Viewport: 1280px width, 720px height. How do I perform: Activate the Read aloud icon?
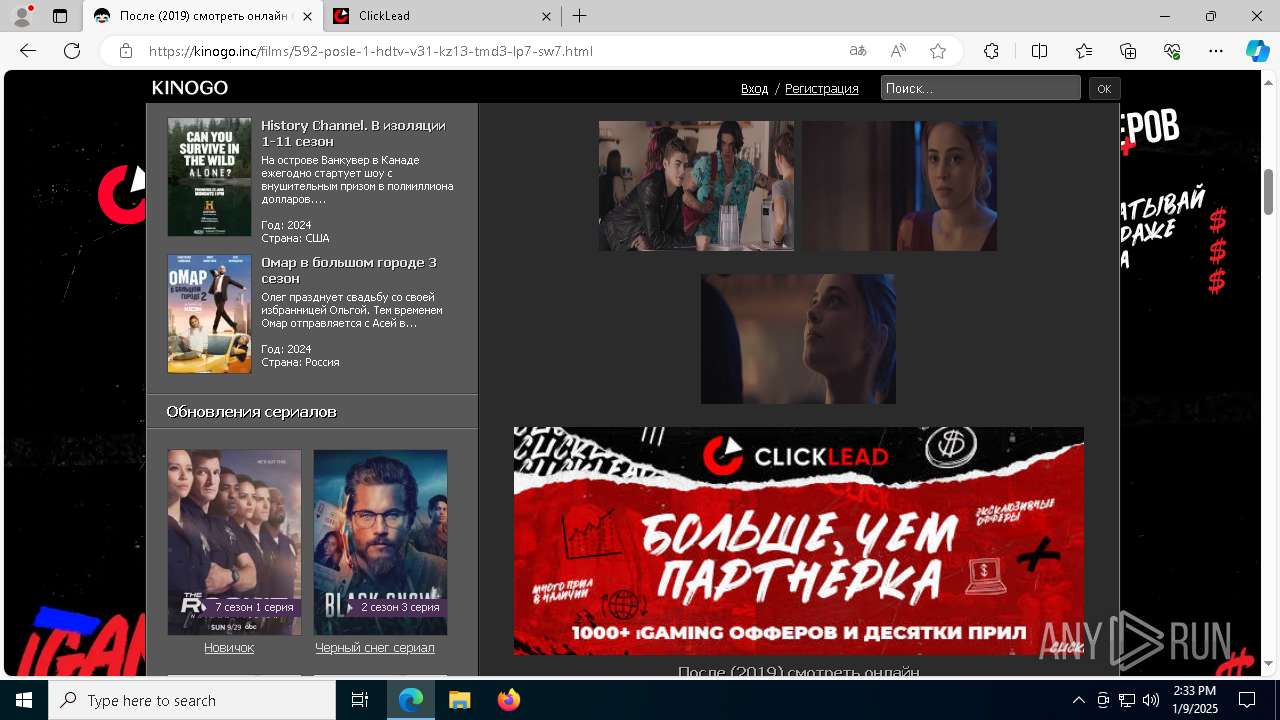(x=898, y=51)
